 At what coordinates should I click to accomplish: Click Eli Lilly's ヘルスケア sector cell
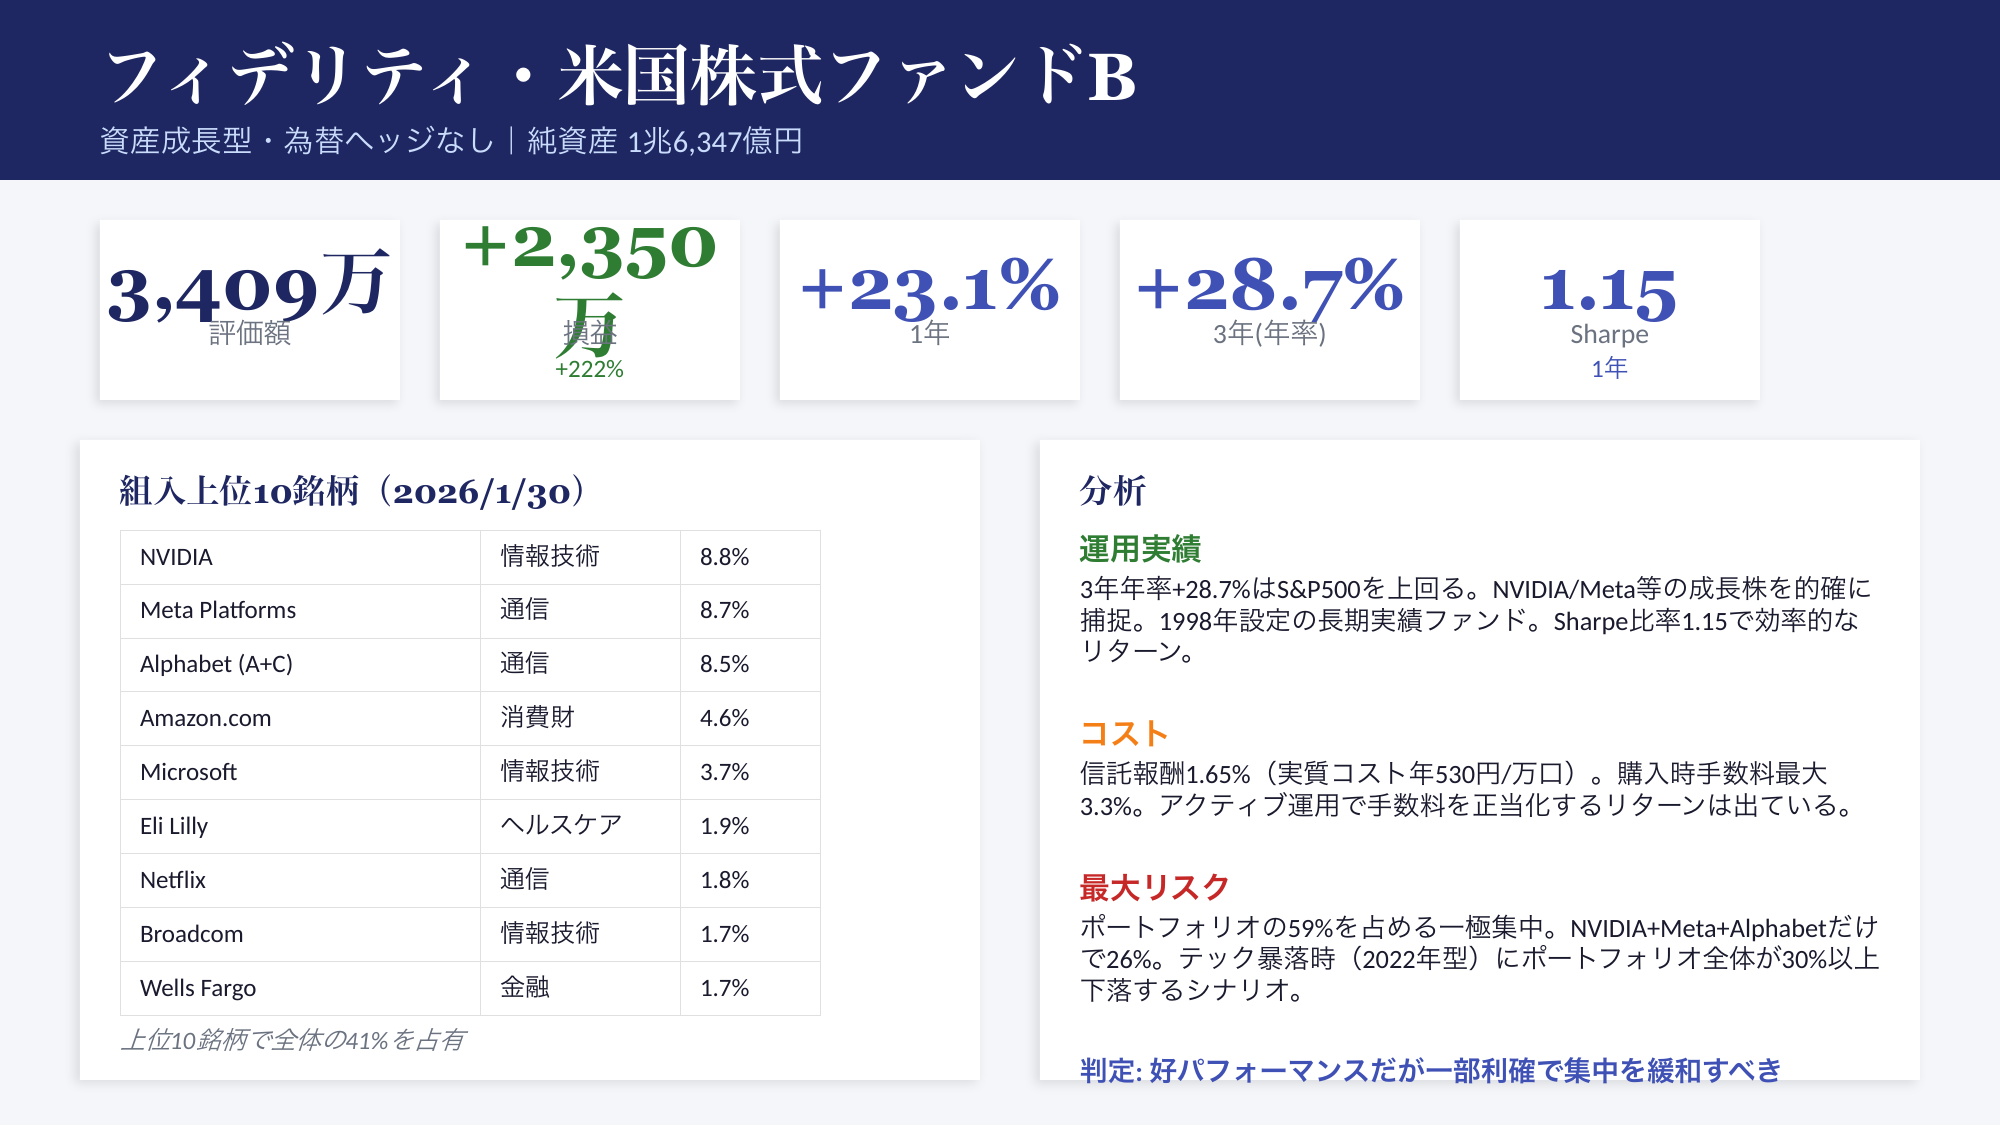[561, 826]
